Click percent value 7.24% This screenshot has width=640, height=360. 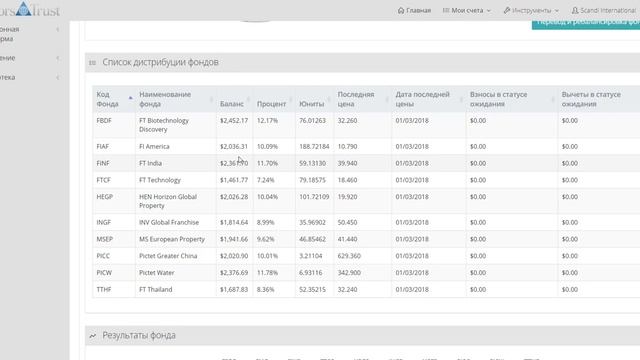click(266, 180)
